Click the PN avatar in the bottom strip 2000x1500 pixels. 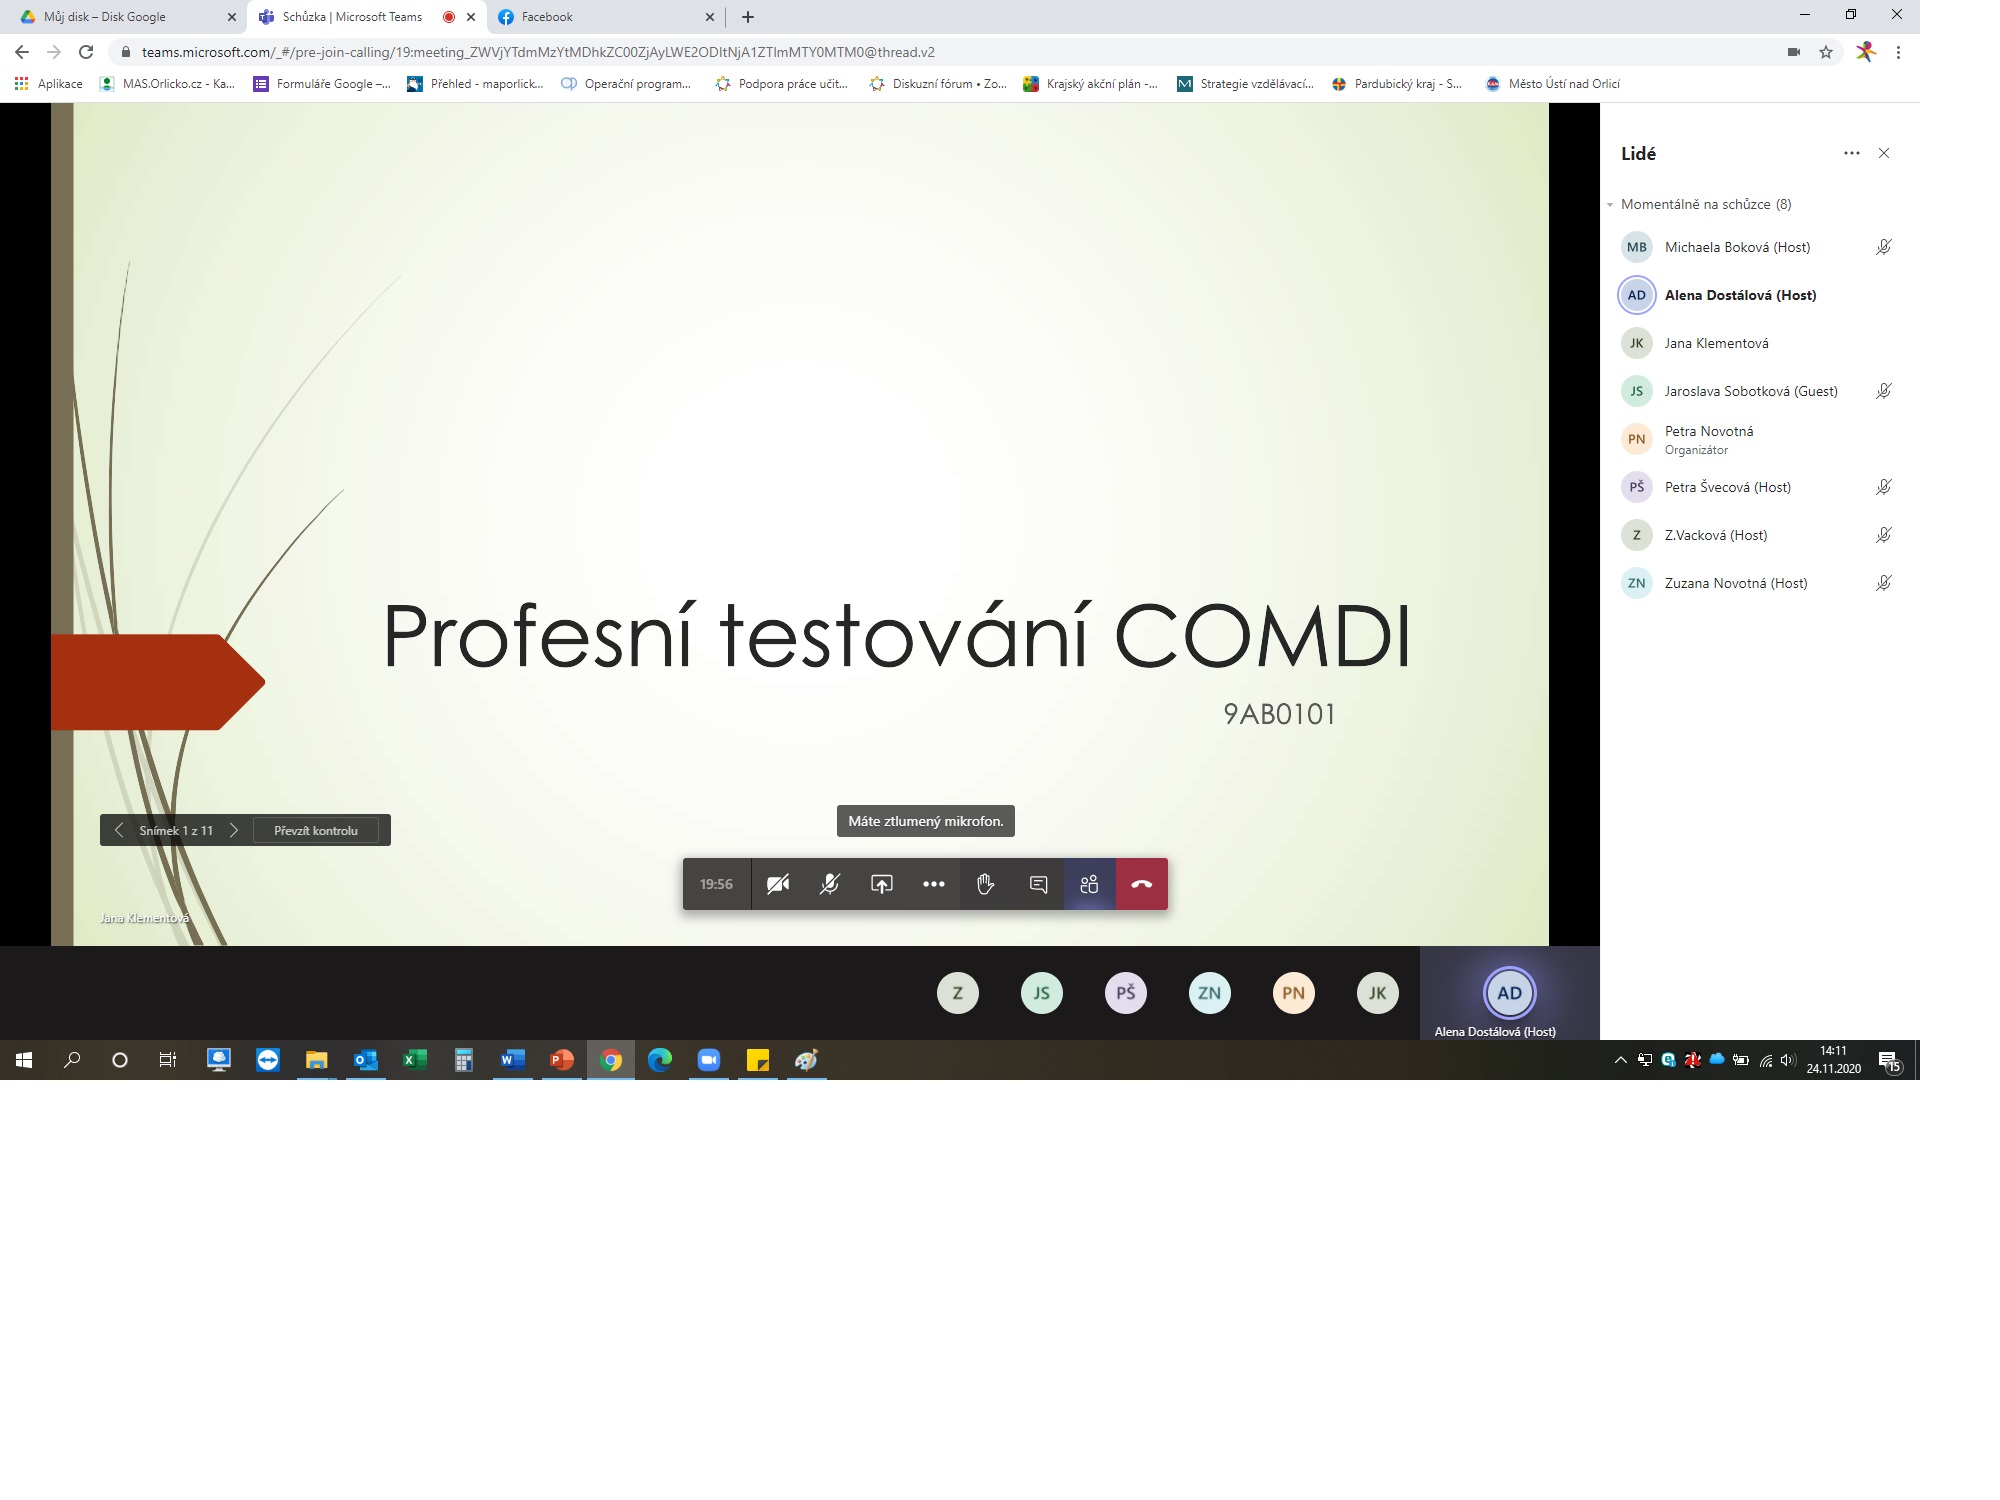[x=1293, y=993]
